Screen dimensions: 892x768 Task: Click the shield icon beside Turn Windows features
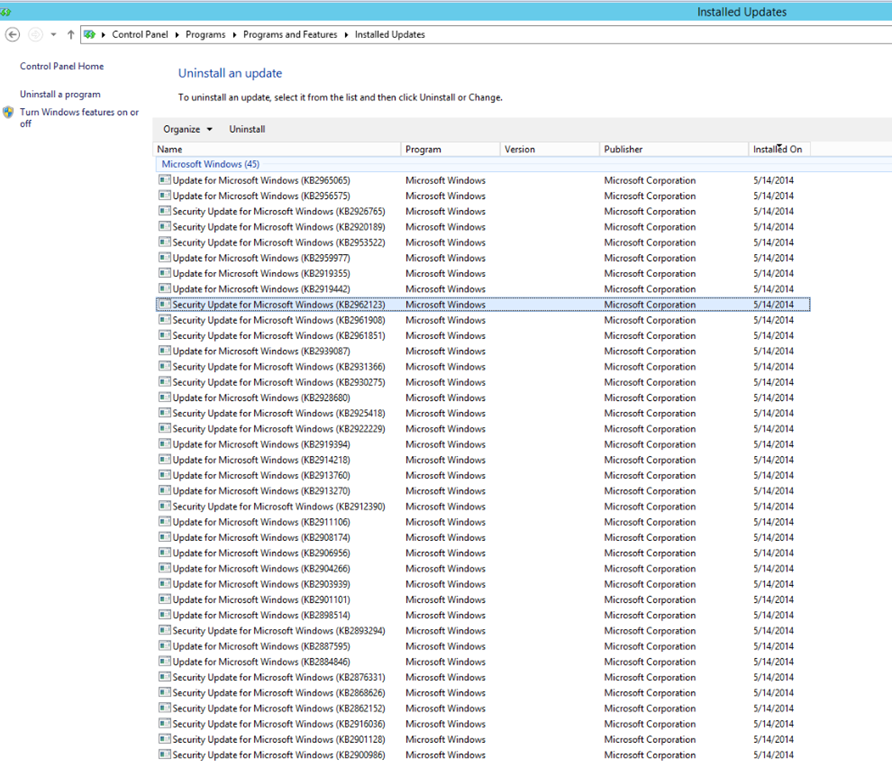click(8, 113)
